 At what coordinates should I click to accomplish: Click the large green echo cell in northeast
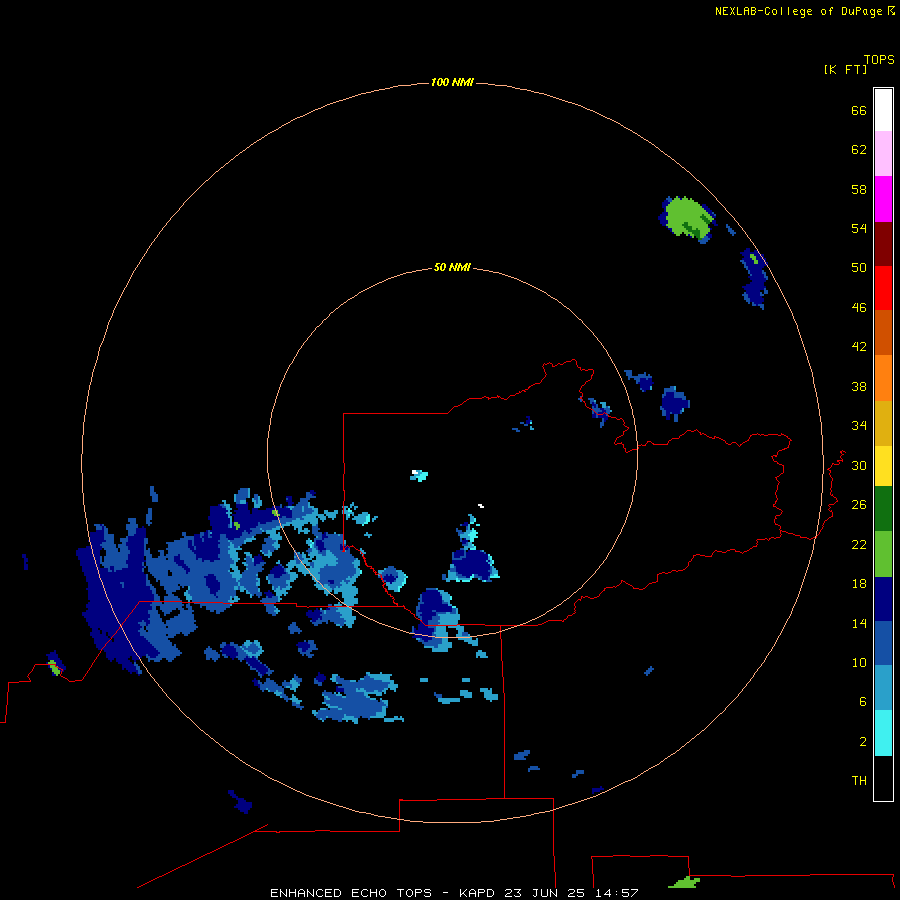point(687,217)
